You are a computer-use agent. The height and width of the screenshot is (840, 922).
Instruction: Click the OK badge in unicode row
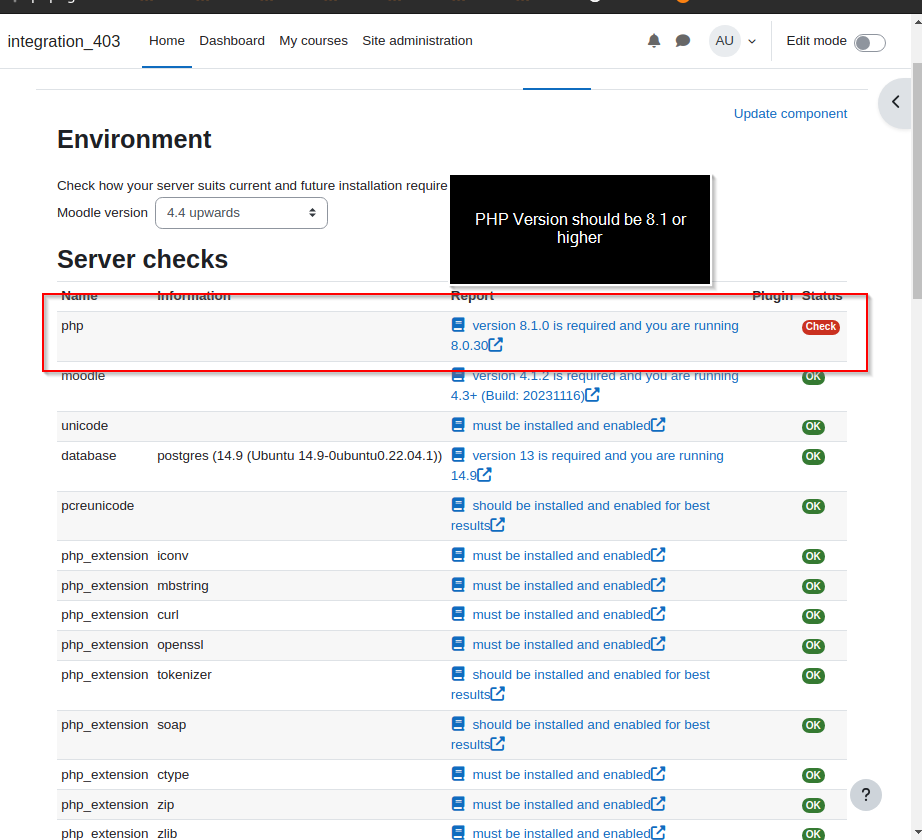813,427
